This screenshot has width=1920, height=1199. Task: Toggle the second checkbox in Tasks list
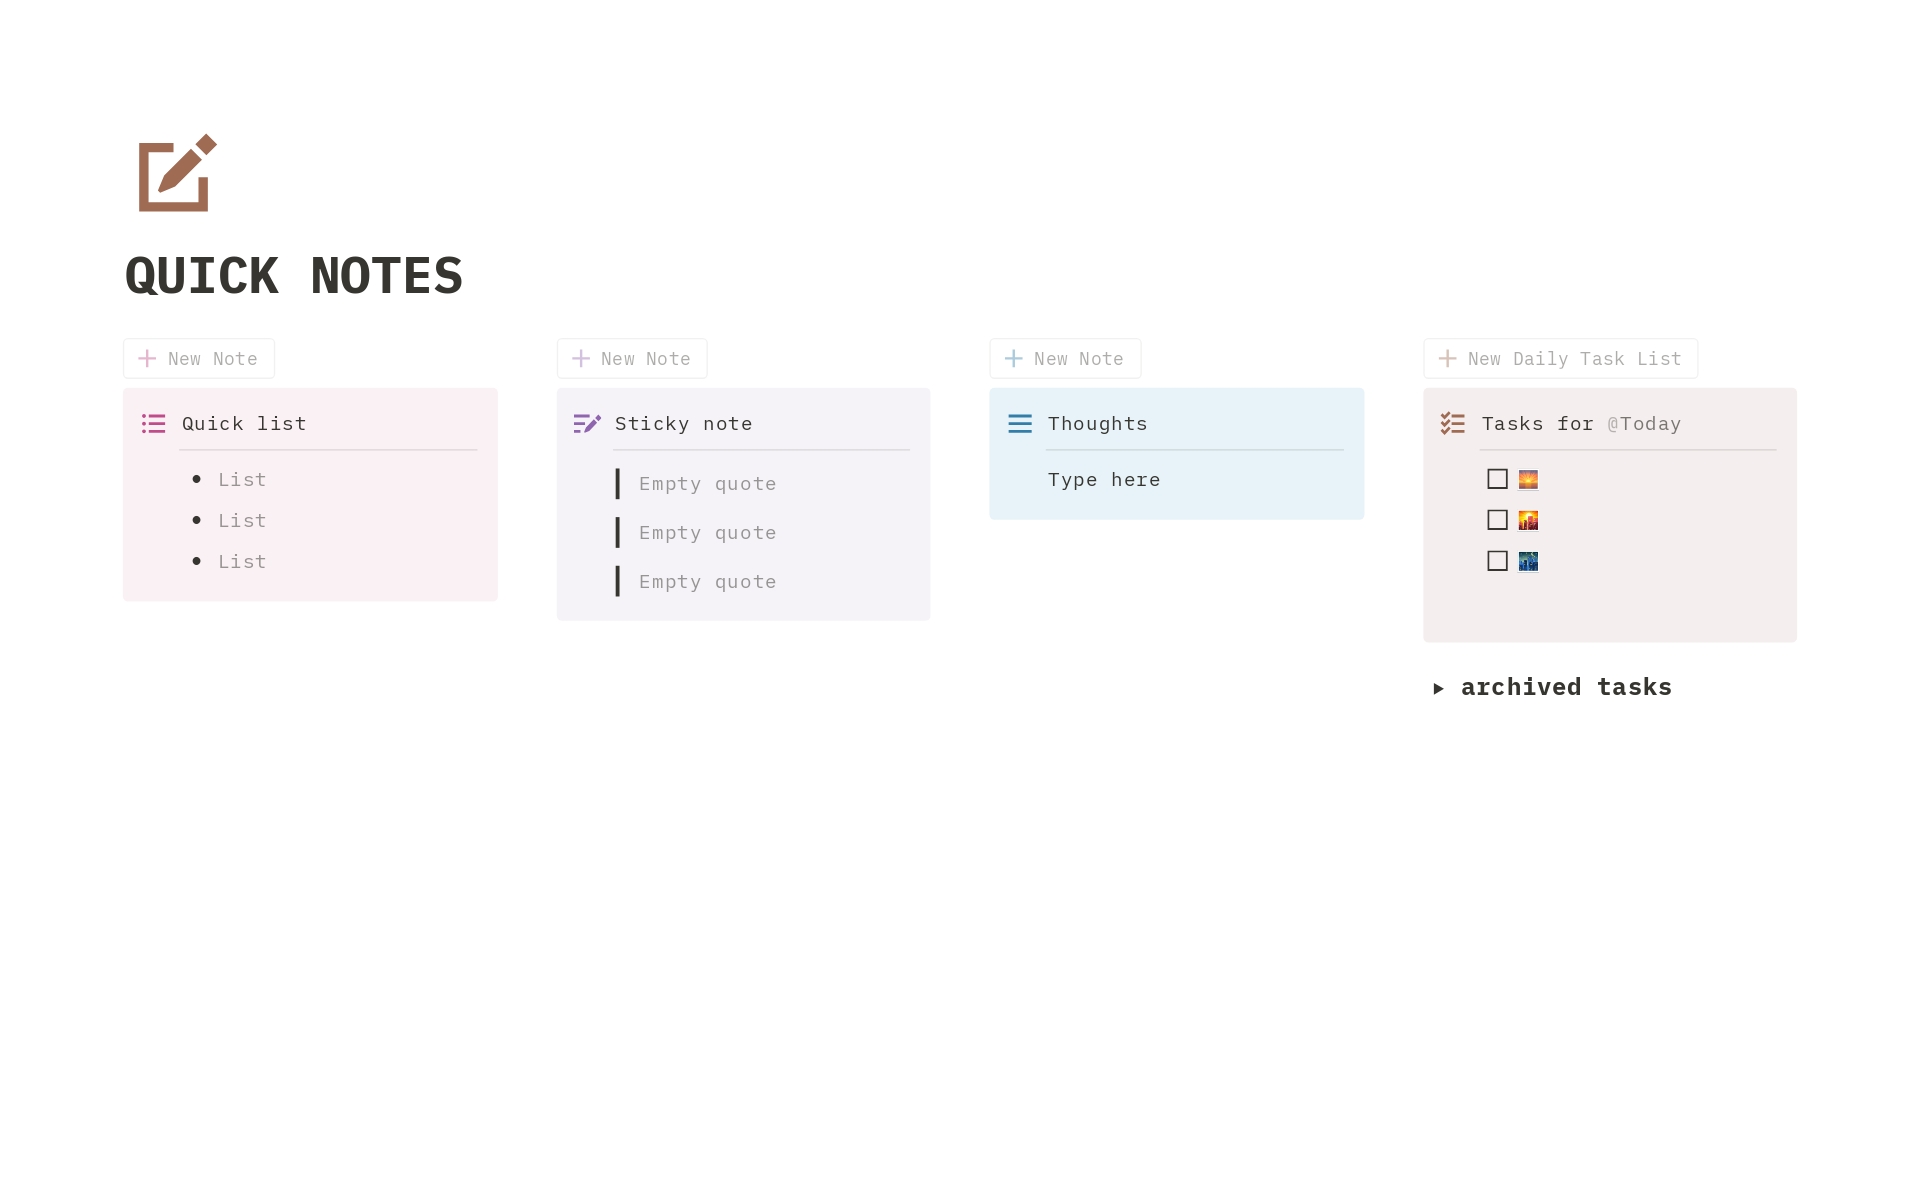[1497, 519]
